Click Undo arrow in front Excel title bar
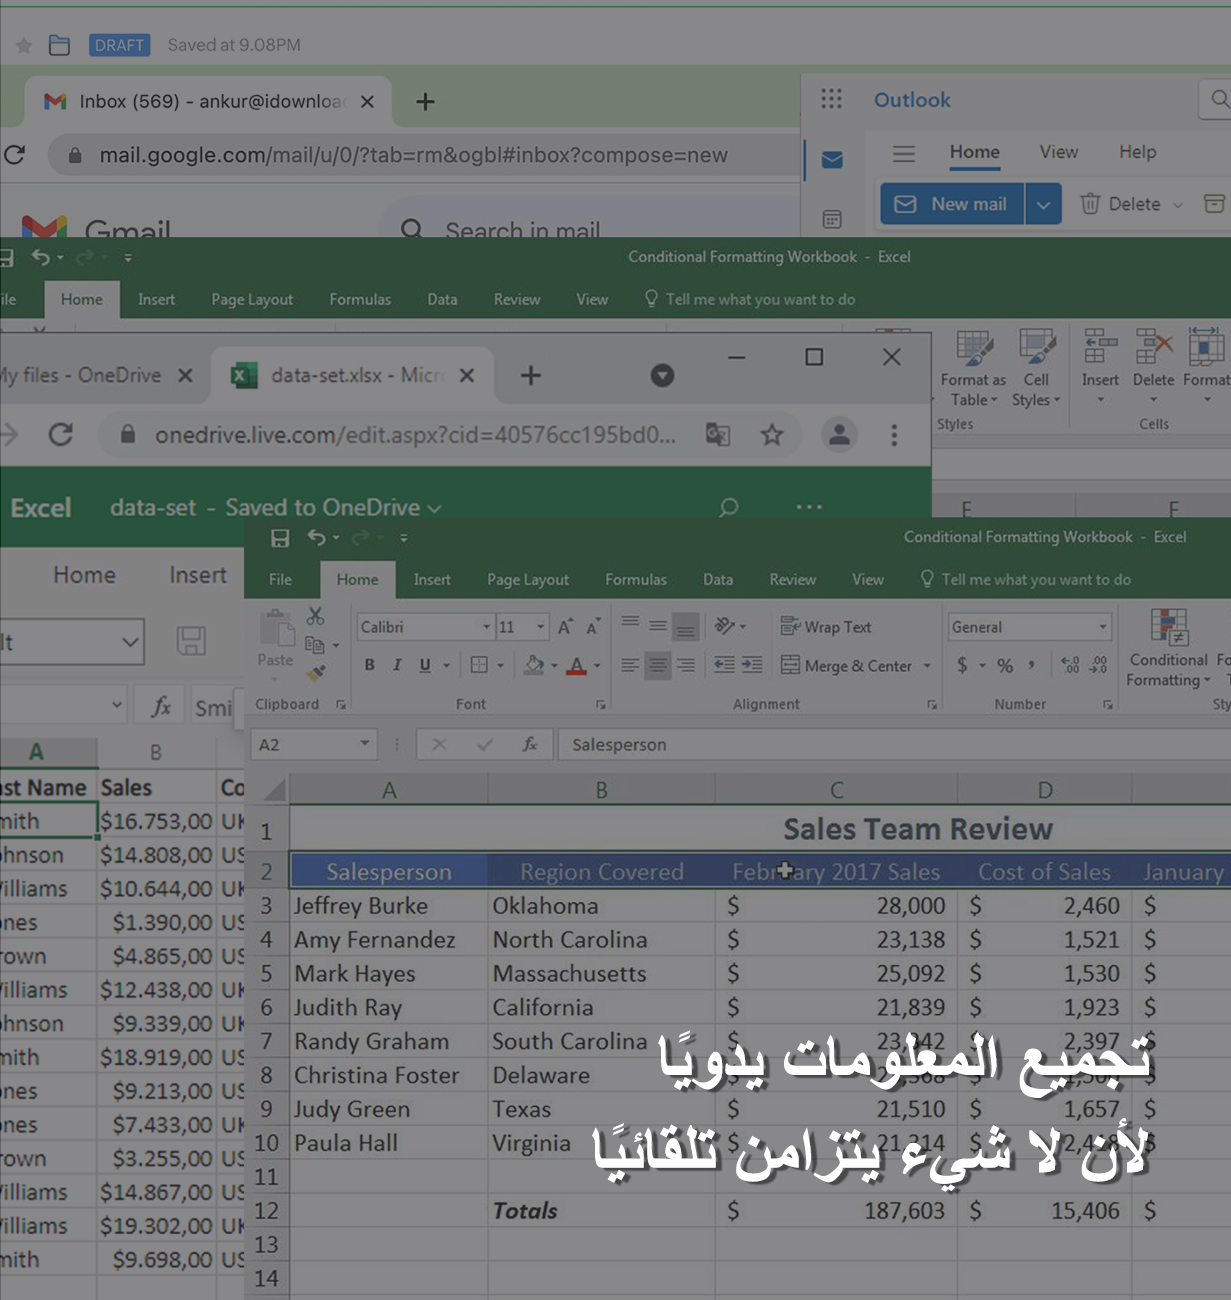 click(x=316, y=537)
